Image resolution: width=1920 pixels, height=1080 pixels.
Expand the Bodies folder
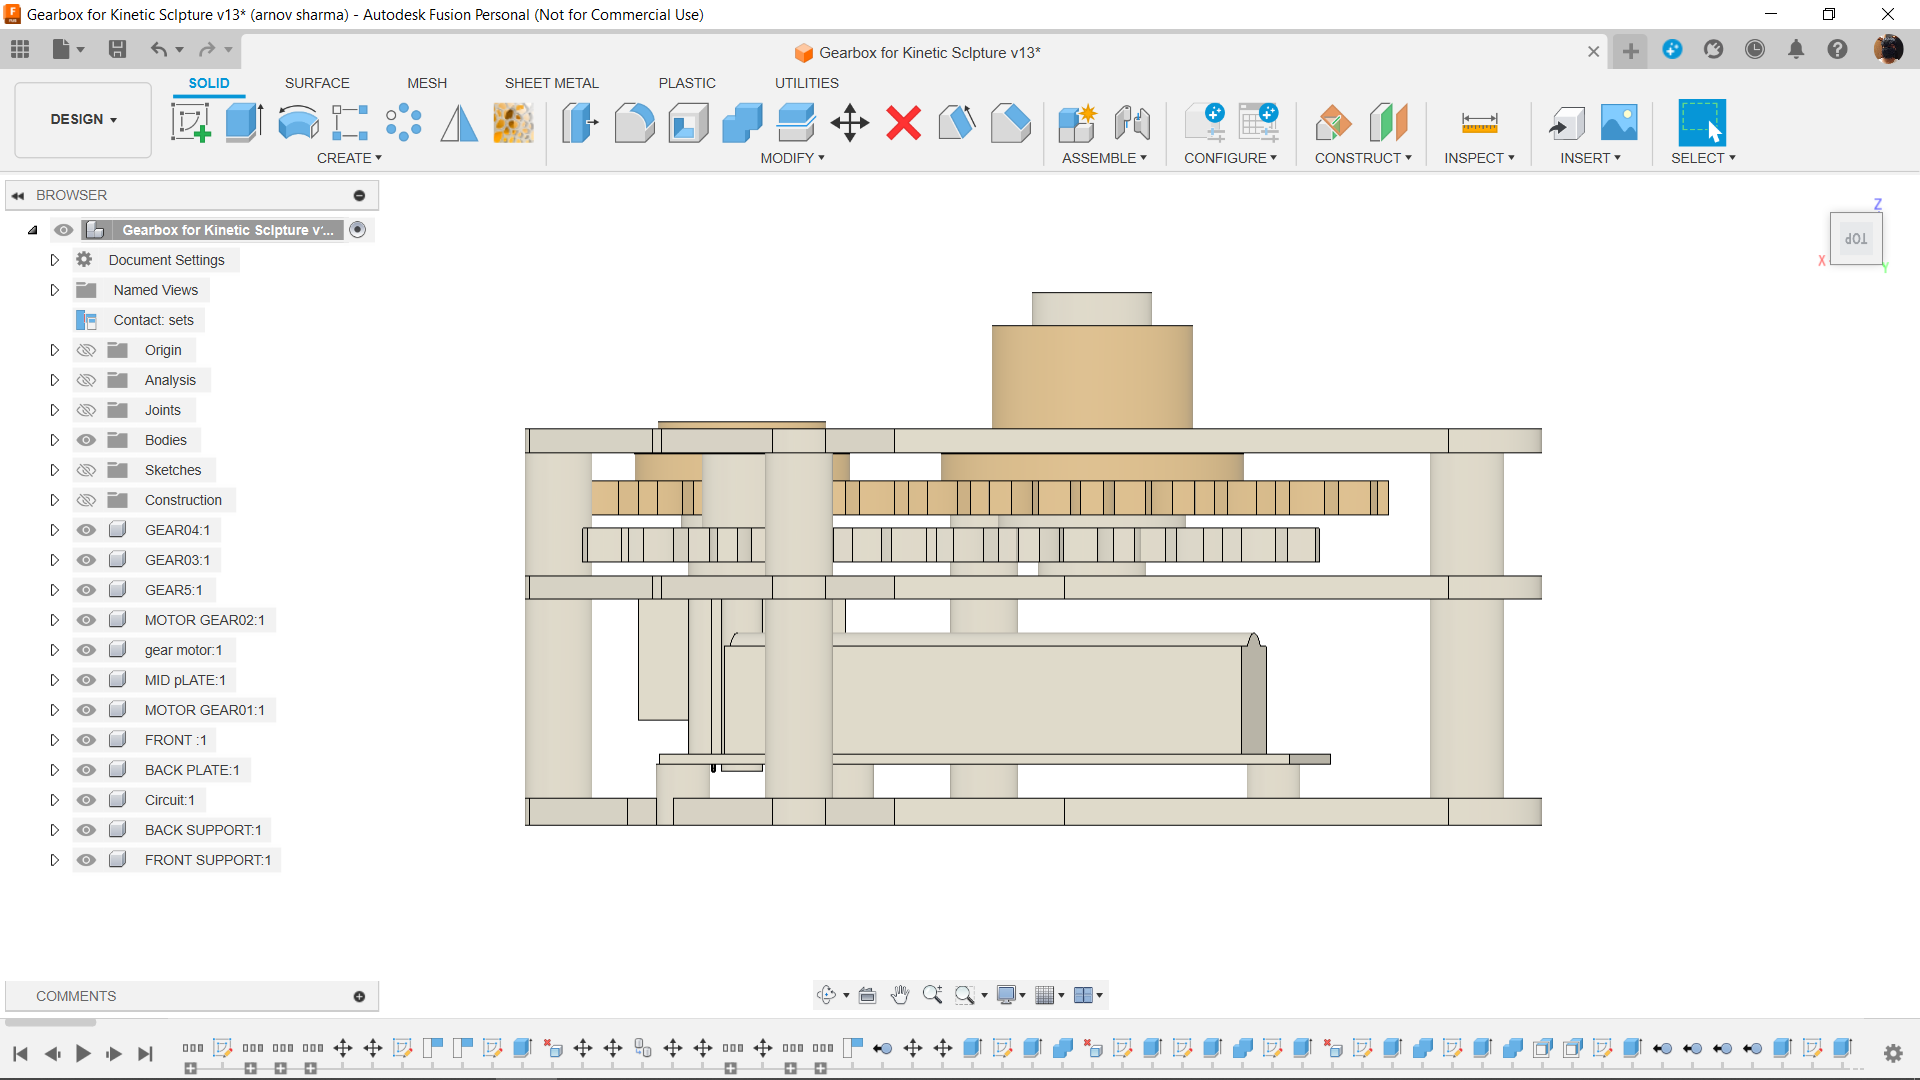54,439
